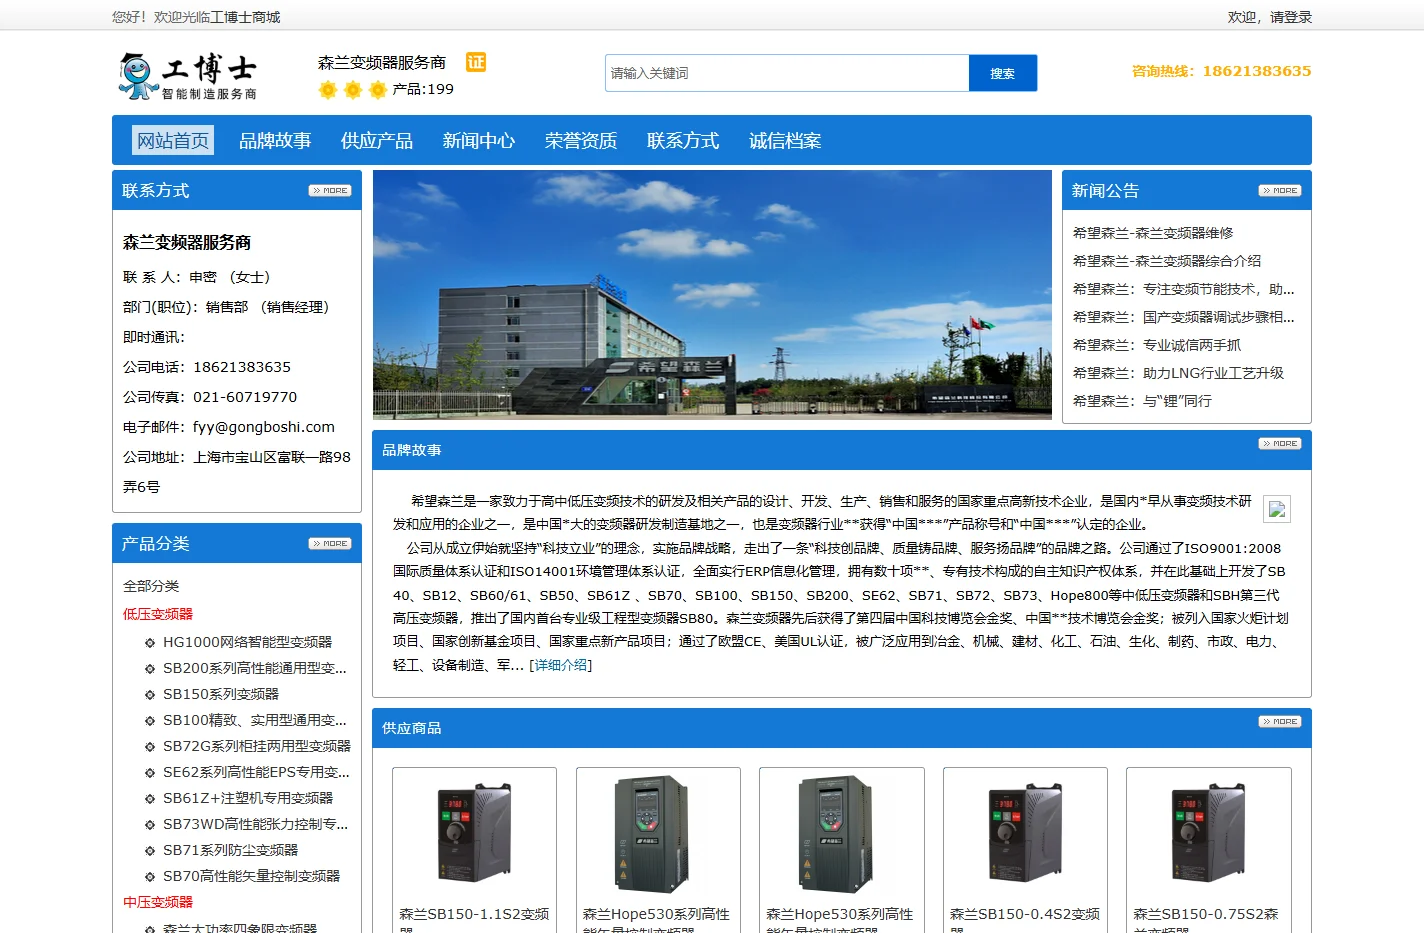Open 诚信档案 menu item
1424x933 pixels.
(x=785, y=140)
